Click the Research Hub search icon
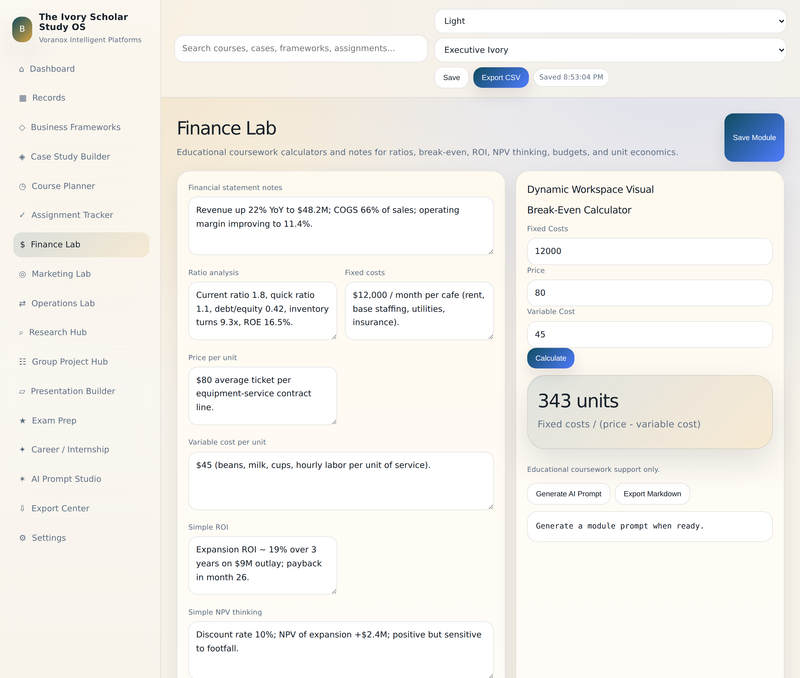800x678 pixels. click(21, 333)
